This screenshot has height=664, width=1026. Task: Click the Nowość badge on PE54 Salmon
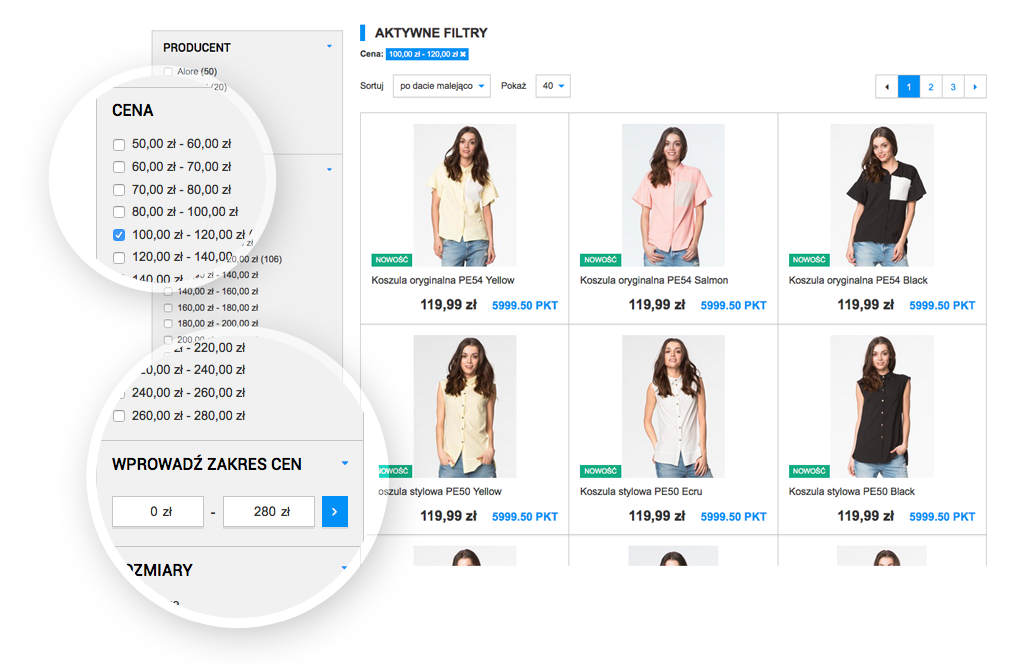point(601,260)
